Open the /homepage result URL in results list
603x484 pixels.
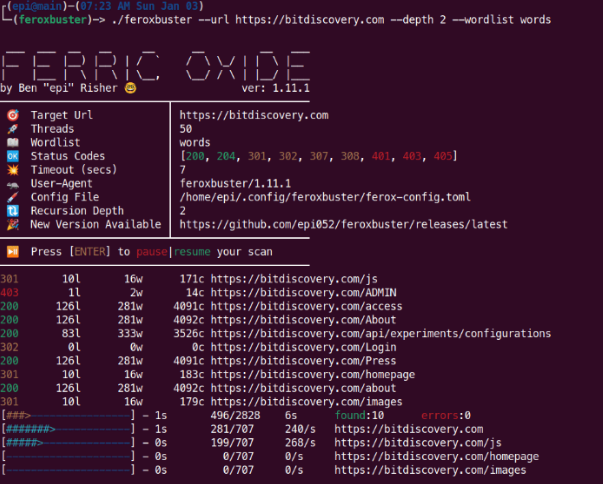tap(313, 374)
